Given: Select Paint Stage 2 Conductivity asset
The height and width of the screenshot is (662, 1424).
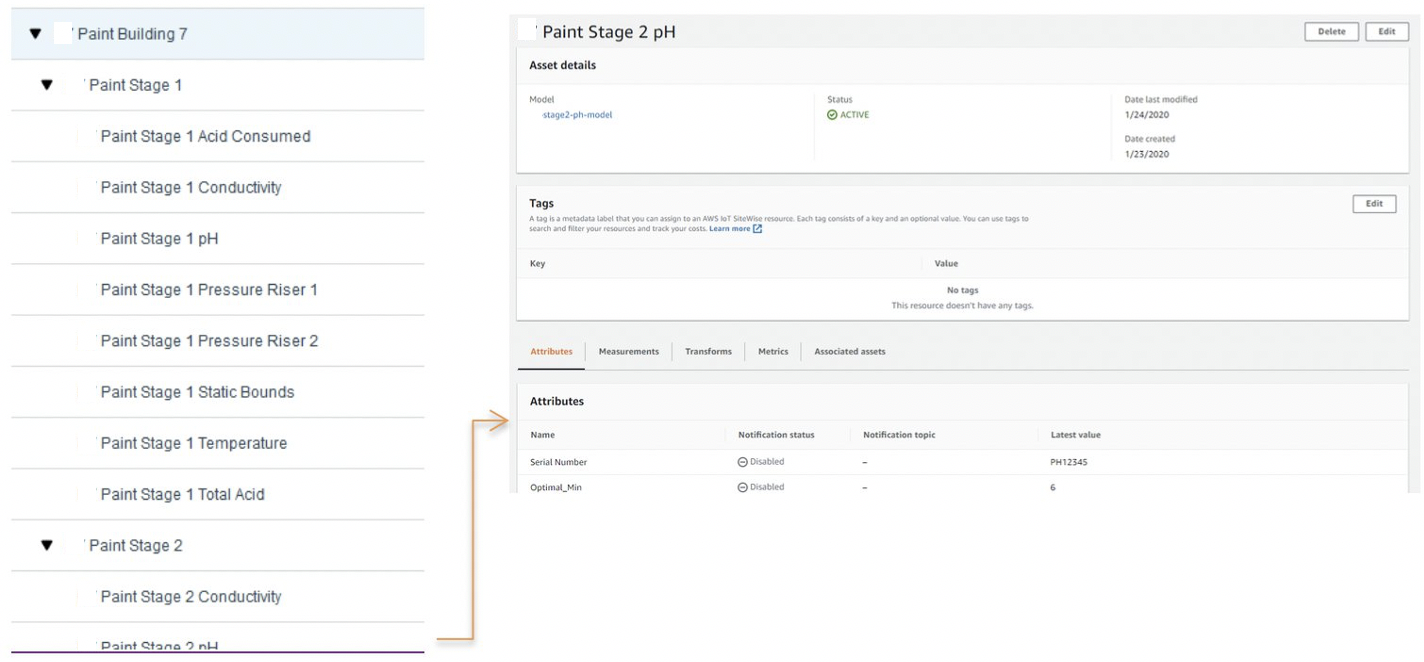Looking at the screenshot, I should pos(190,597).
